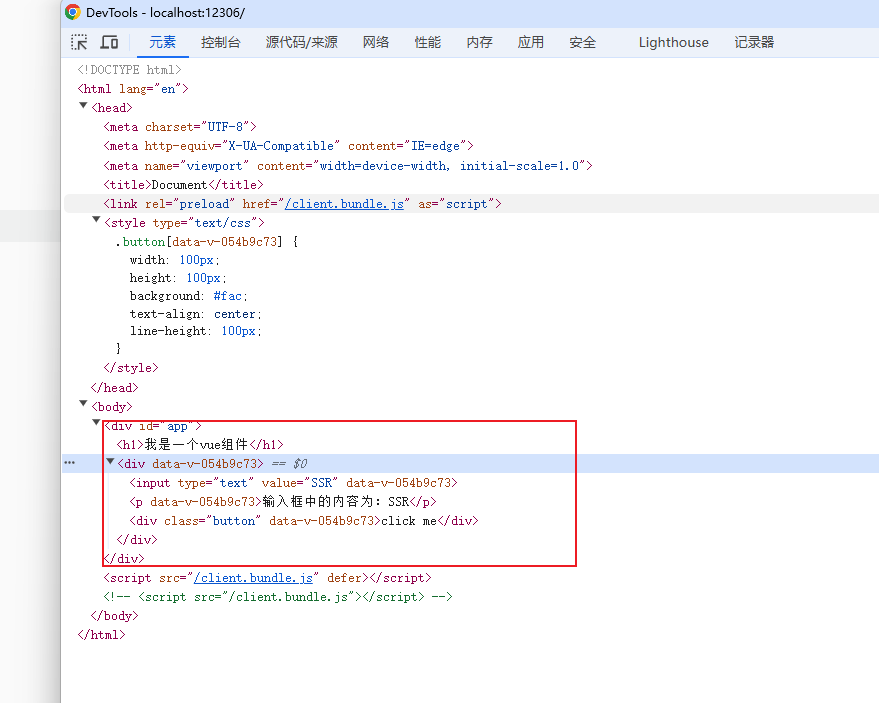Open the 性能 tab
This screenshot has width=879, height=703.
[x=428, y=42]
